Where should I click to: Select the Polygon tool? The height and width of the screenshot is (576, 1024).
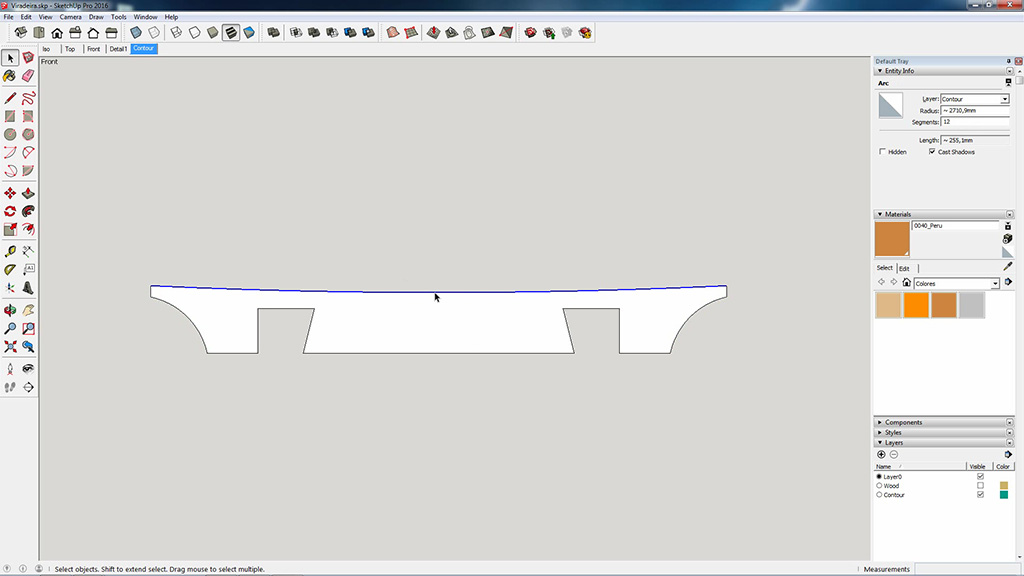point(28,135)
